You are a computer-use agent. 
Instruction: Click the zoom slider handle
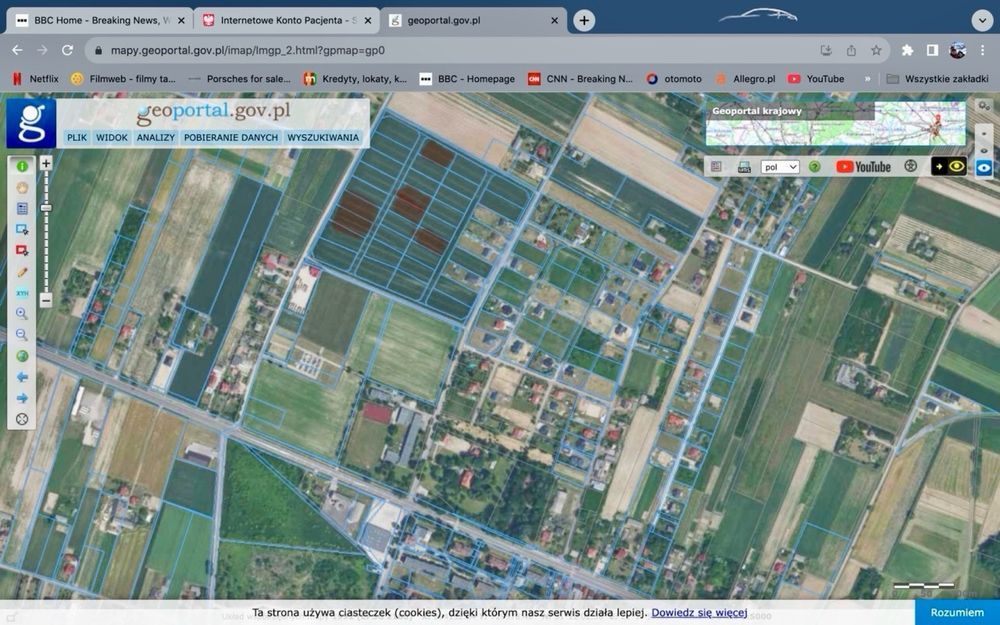click(x=46, y=208)
